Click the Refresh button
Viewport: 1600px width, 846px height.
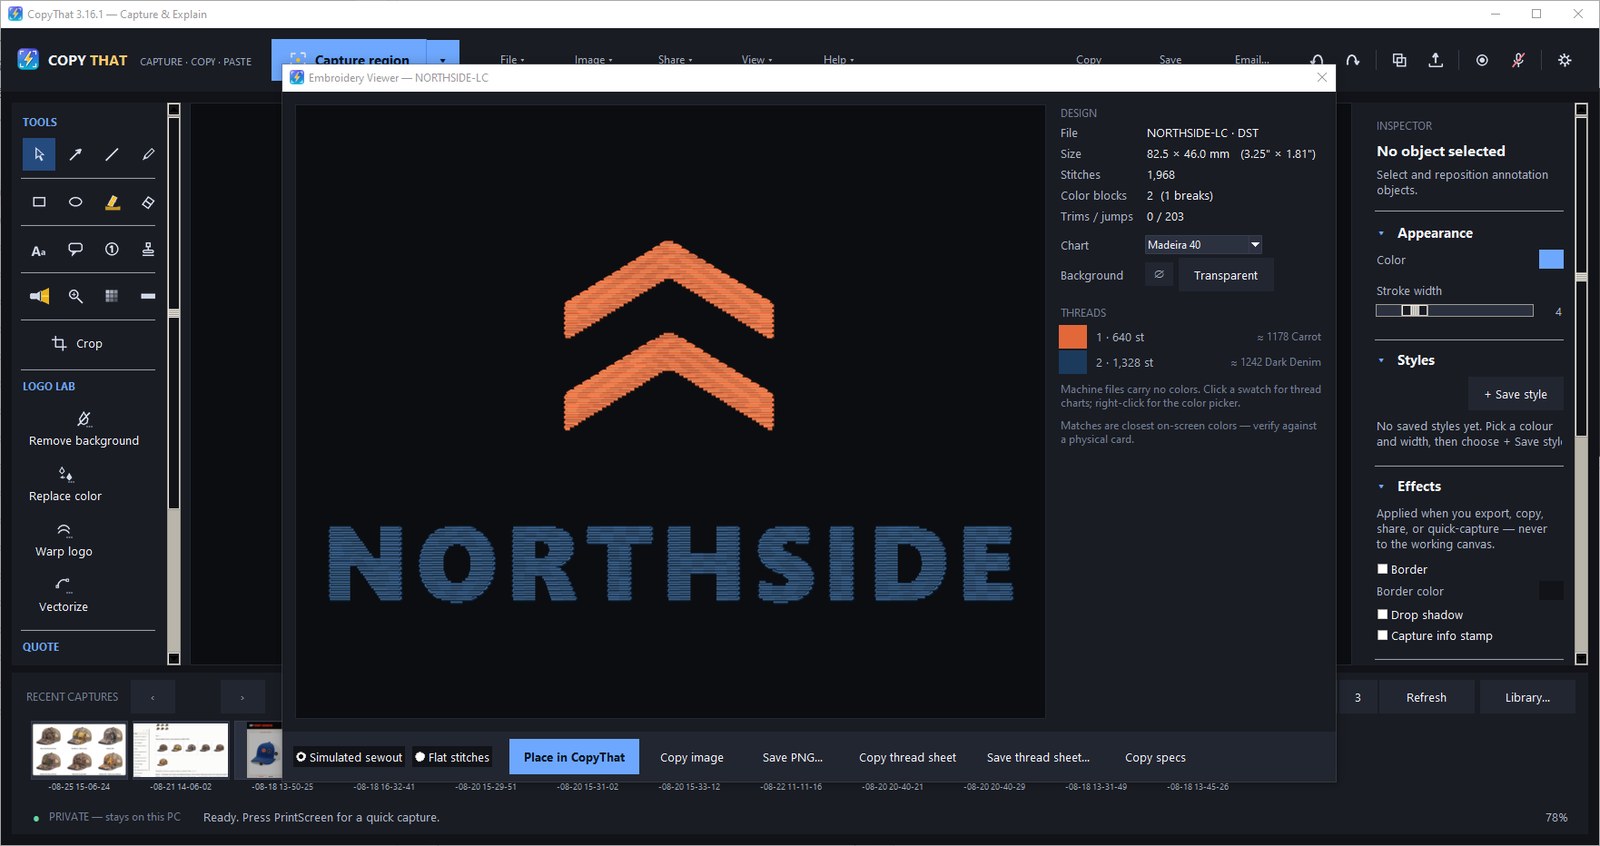point(1426,697)
